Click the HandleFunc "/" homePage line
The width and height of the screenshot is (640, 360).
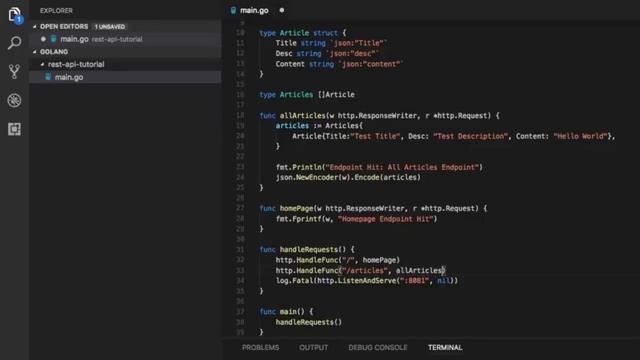point(338,260)
